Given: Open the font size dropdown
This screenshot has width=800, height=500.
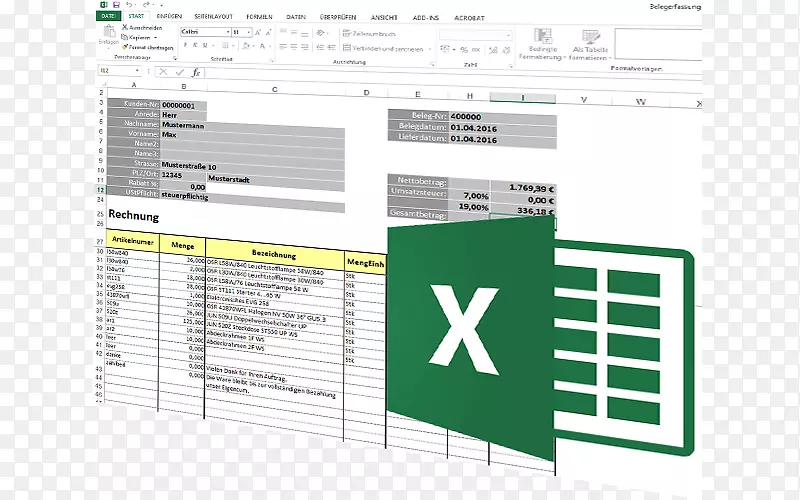Looking at the screenshot, I should tap(248, 32).
